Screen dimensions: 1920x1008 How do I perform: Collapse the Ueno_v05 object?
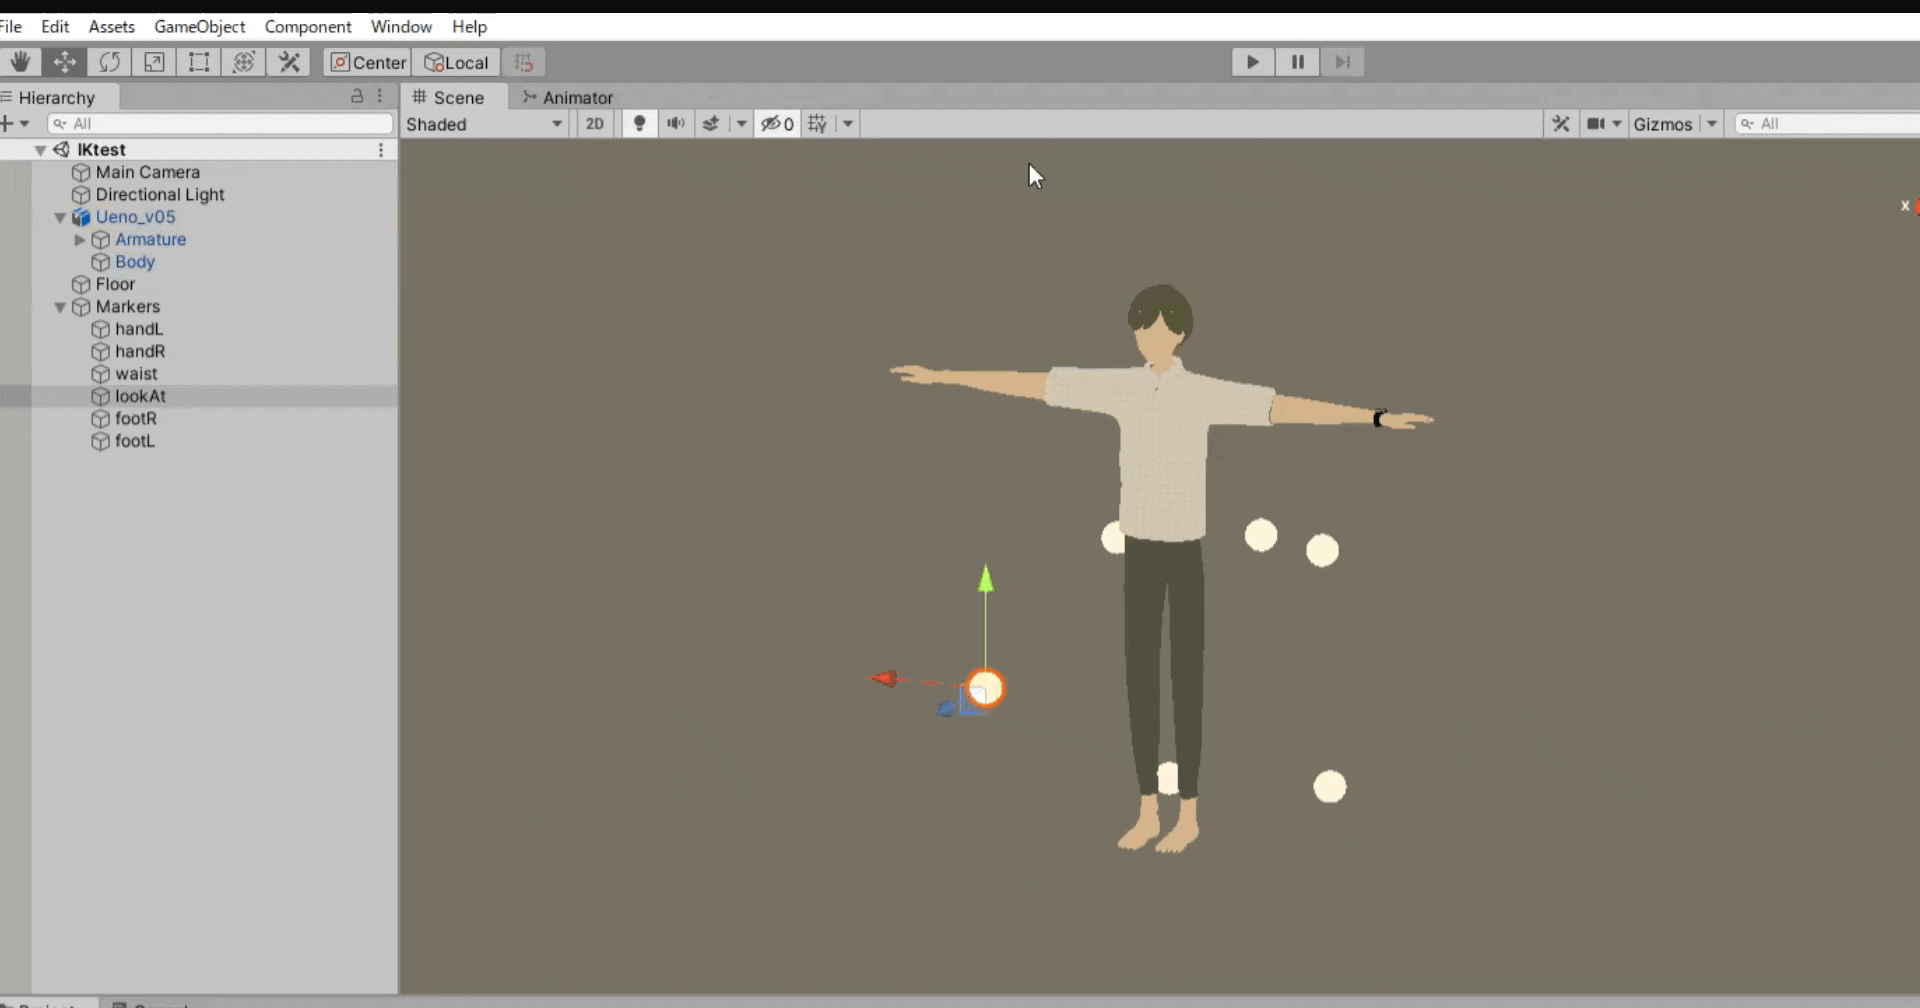60,217
